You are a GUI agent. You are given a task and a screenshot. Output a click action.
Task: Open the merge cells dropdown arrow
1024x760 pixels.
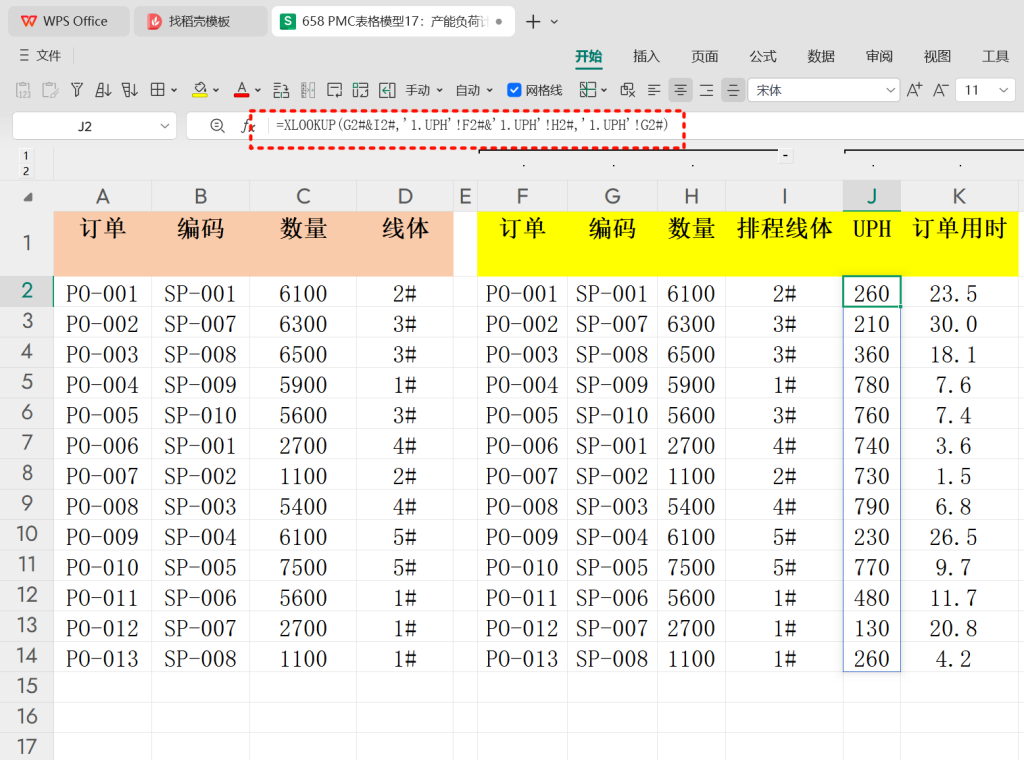coord(604,90)
